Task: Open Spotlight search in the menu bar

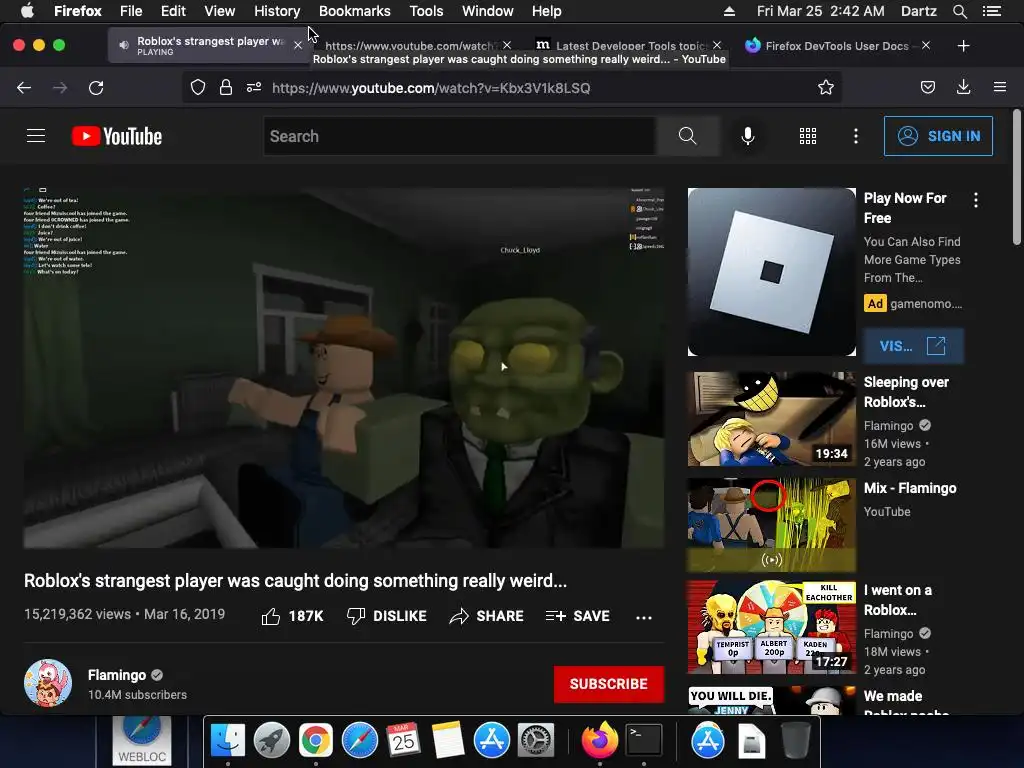Action: 959,11
